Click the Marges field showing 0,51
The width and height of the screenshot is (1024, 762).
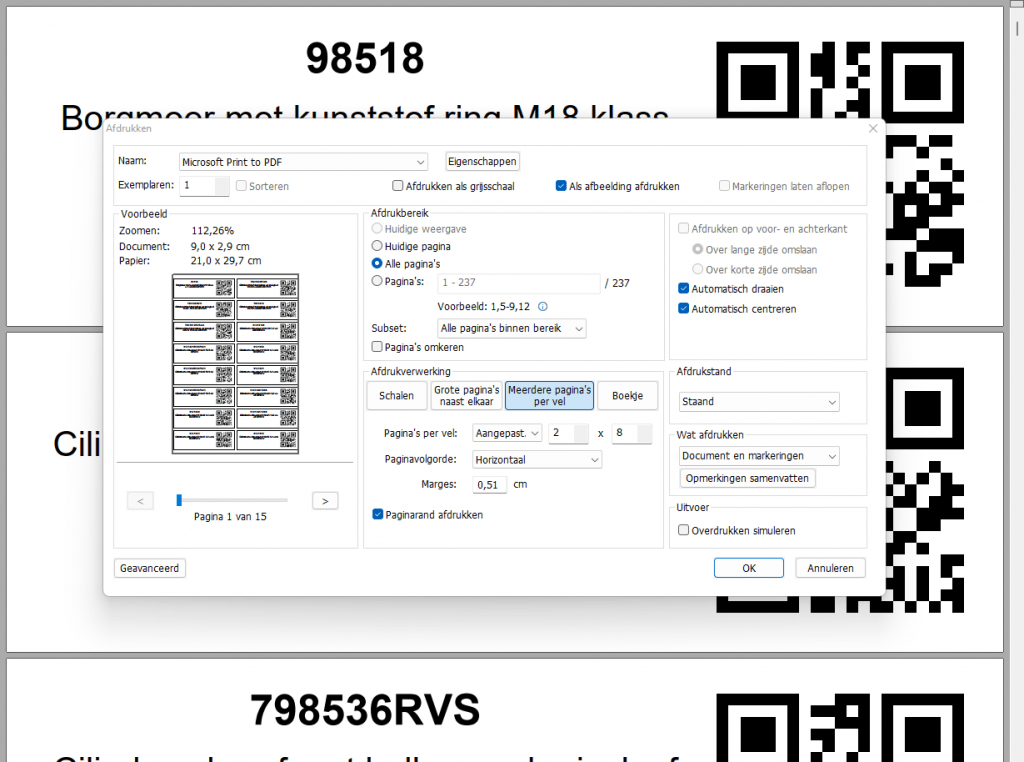point(490,484)
